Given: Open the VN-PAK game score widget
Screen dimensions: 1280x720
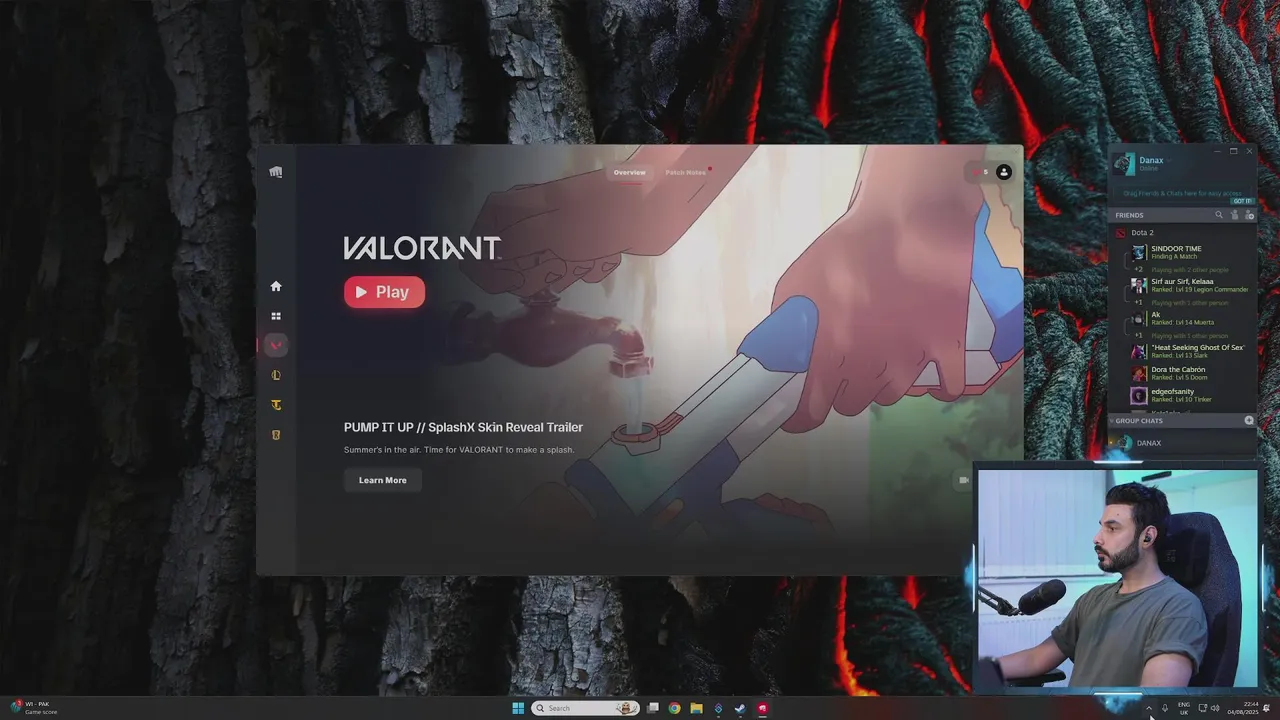Looking at the screenshot, I should 34,708.
